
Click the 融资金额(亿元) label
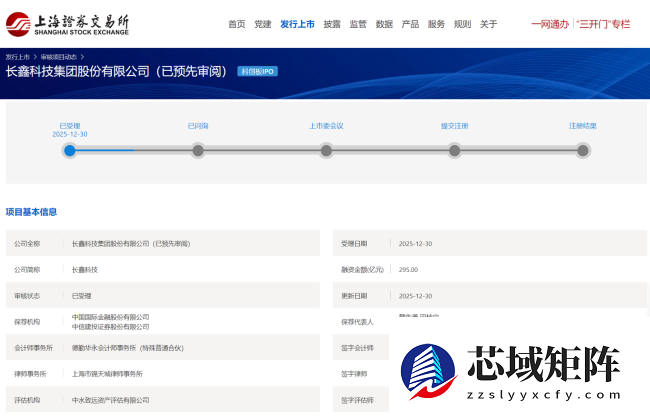point(362,270)
